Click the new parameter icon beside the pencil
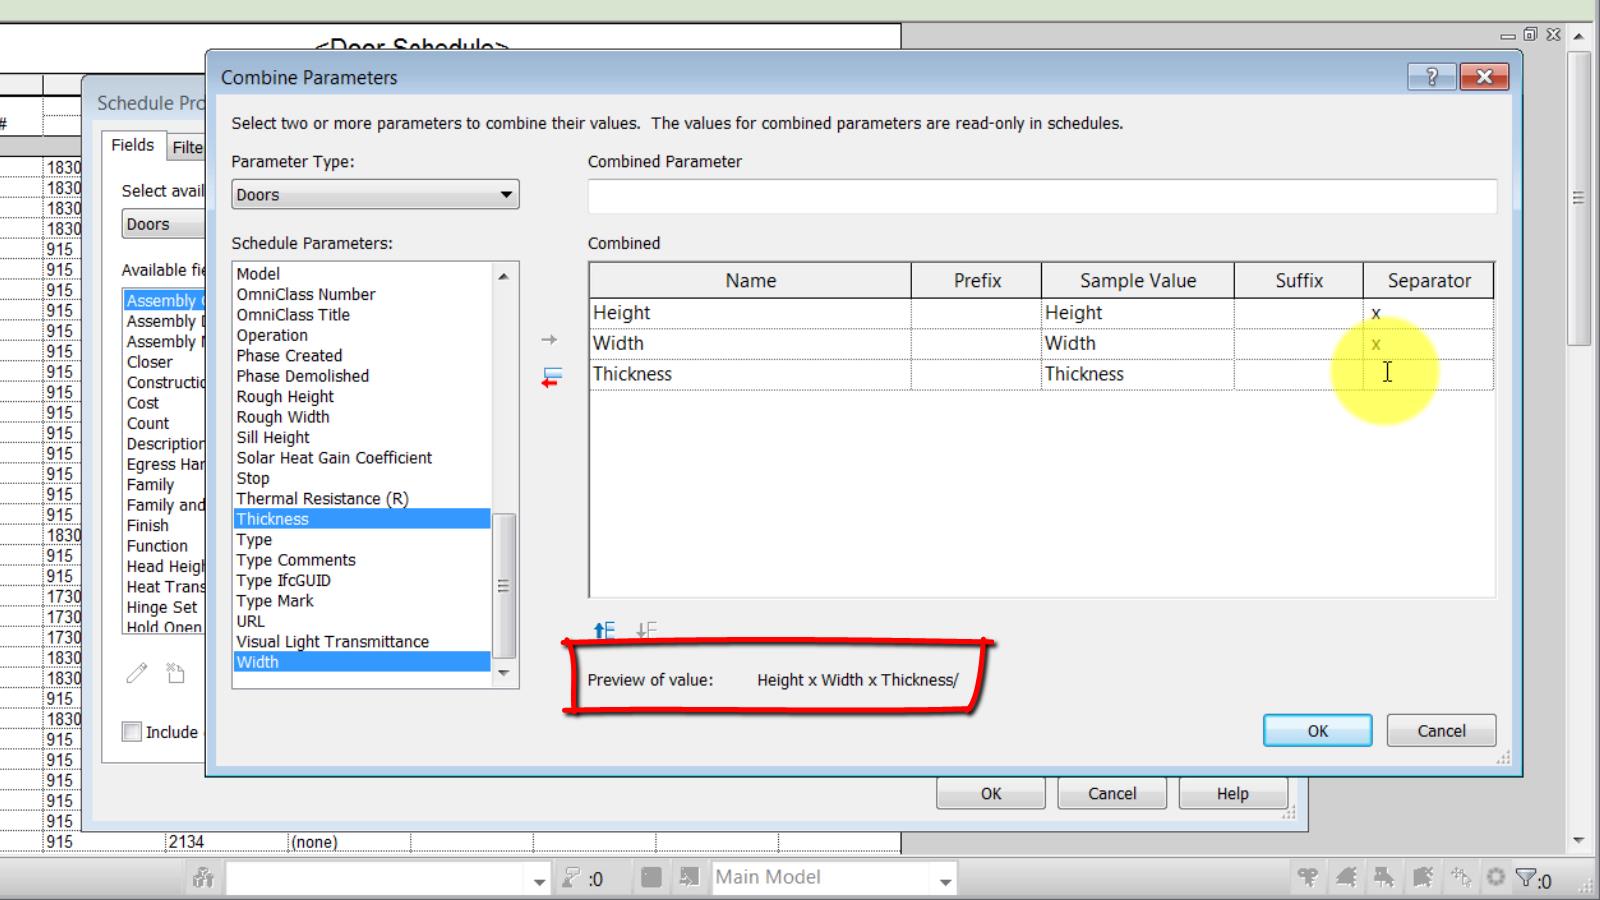 (176, 673)
